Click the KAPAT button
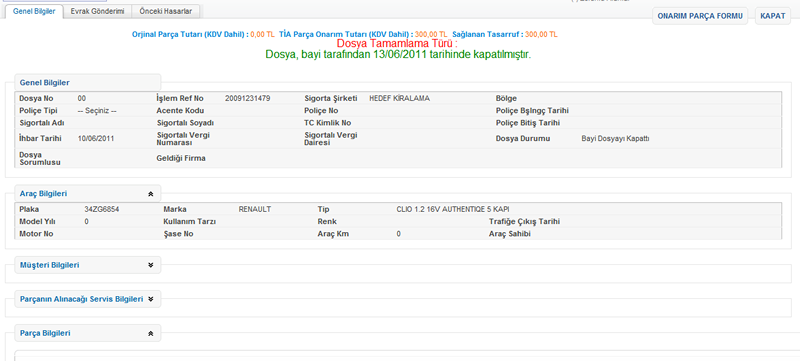The width and height of the screenshot is (800, 361). pyautogui.click(x=772, y=16)
